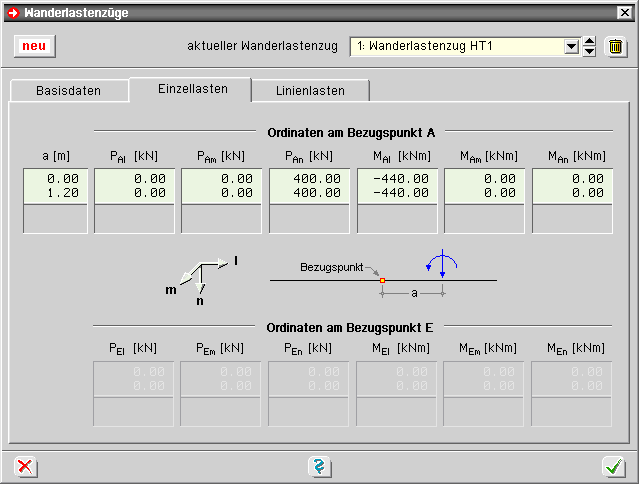This screenshot has height=484, width=639.
Task: Step up to the previous Wanderlastenzug
Action: tap(589, 42)
